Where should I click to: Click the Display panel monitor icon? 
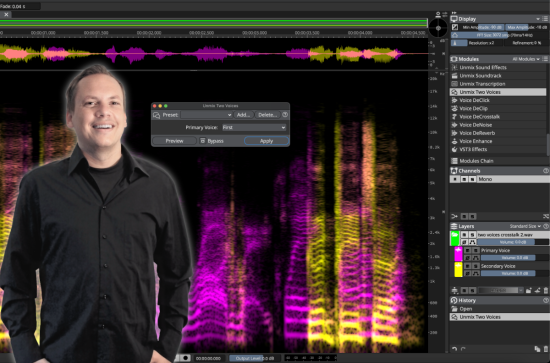pos(454,19)
